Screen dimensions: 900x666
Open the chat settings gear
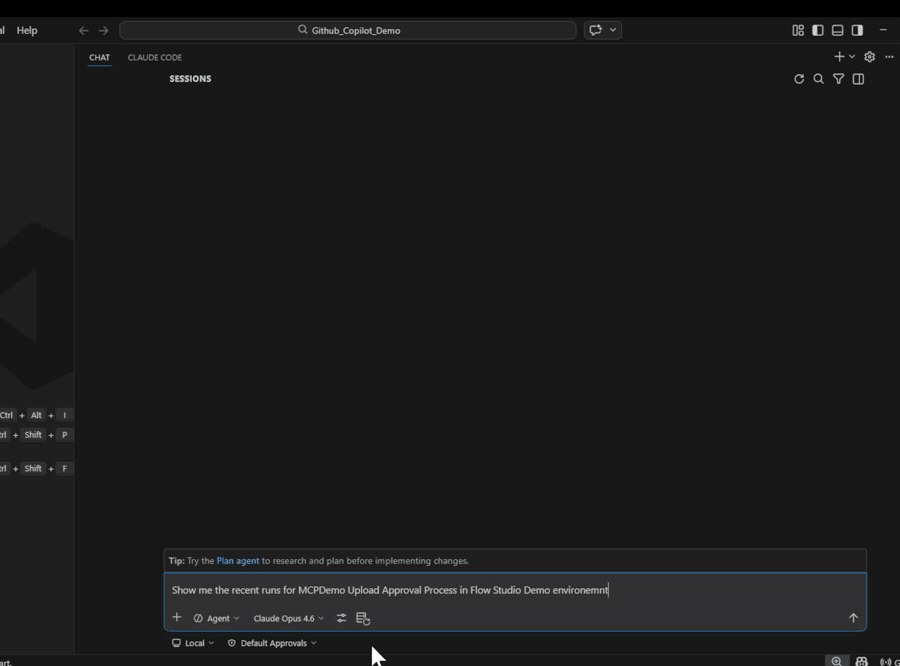(x=869, y=57)
